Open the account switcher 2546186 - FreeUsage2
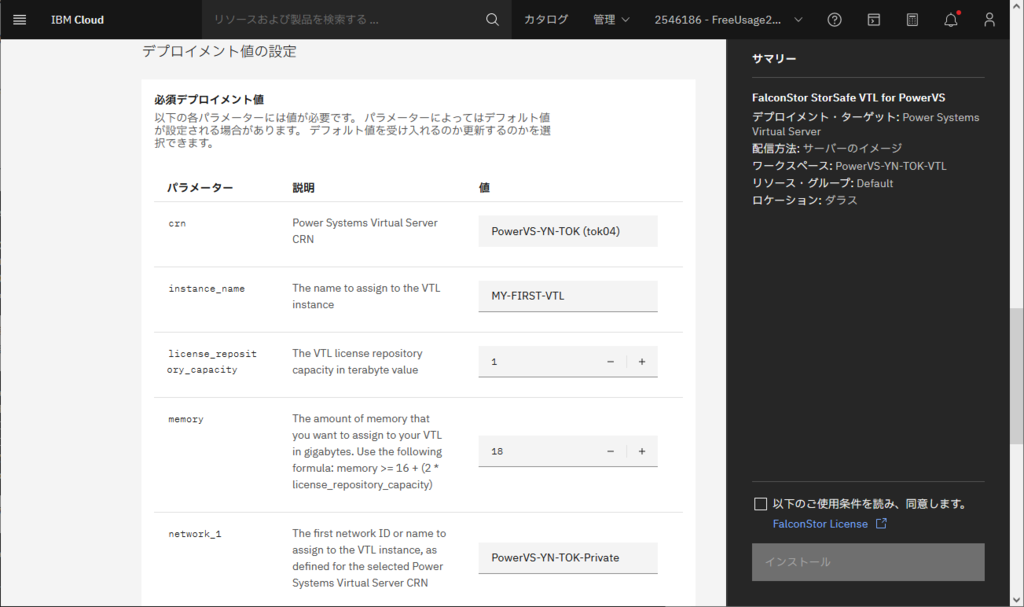 728,20
